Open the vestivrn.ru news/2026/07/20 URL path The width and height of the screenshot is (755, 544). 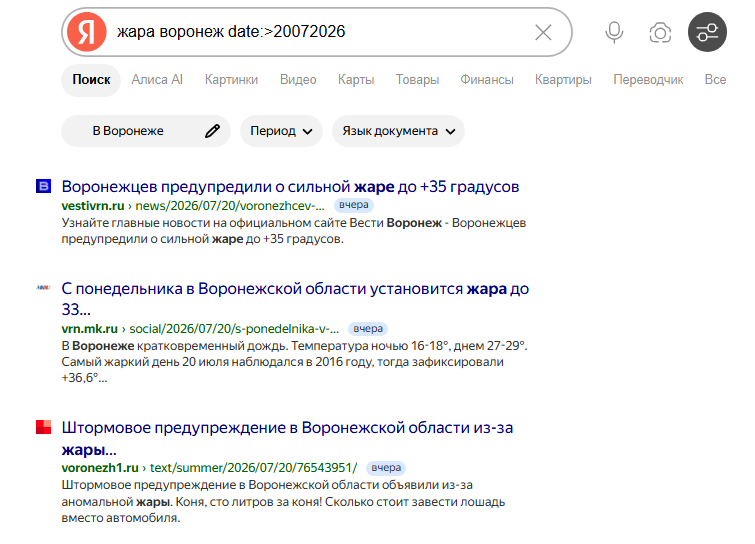point(230,206)
